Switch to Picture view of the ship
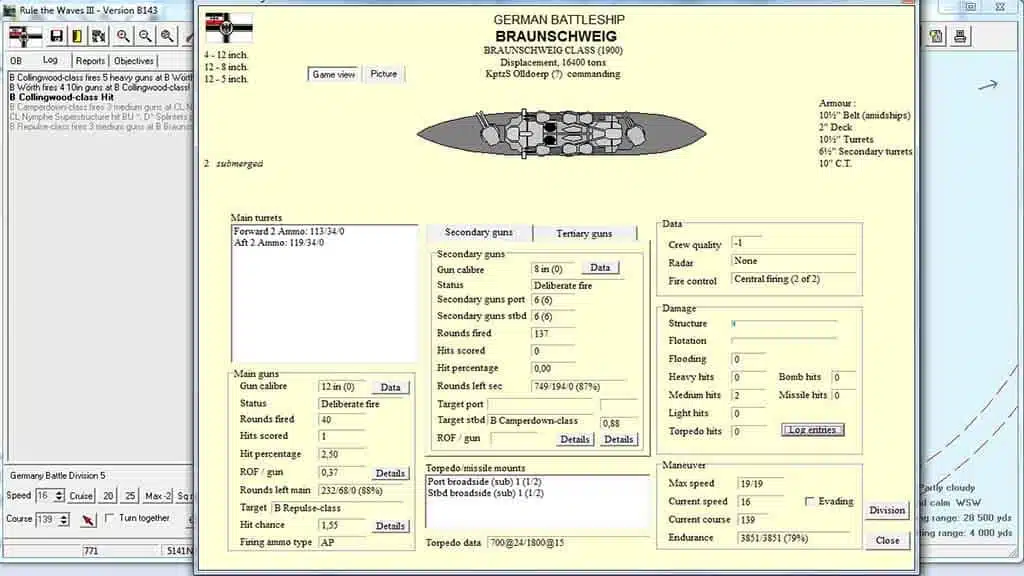The image size is (1024, 576). click(383, 74)
